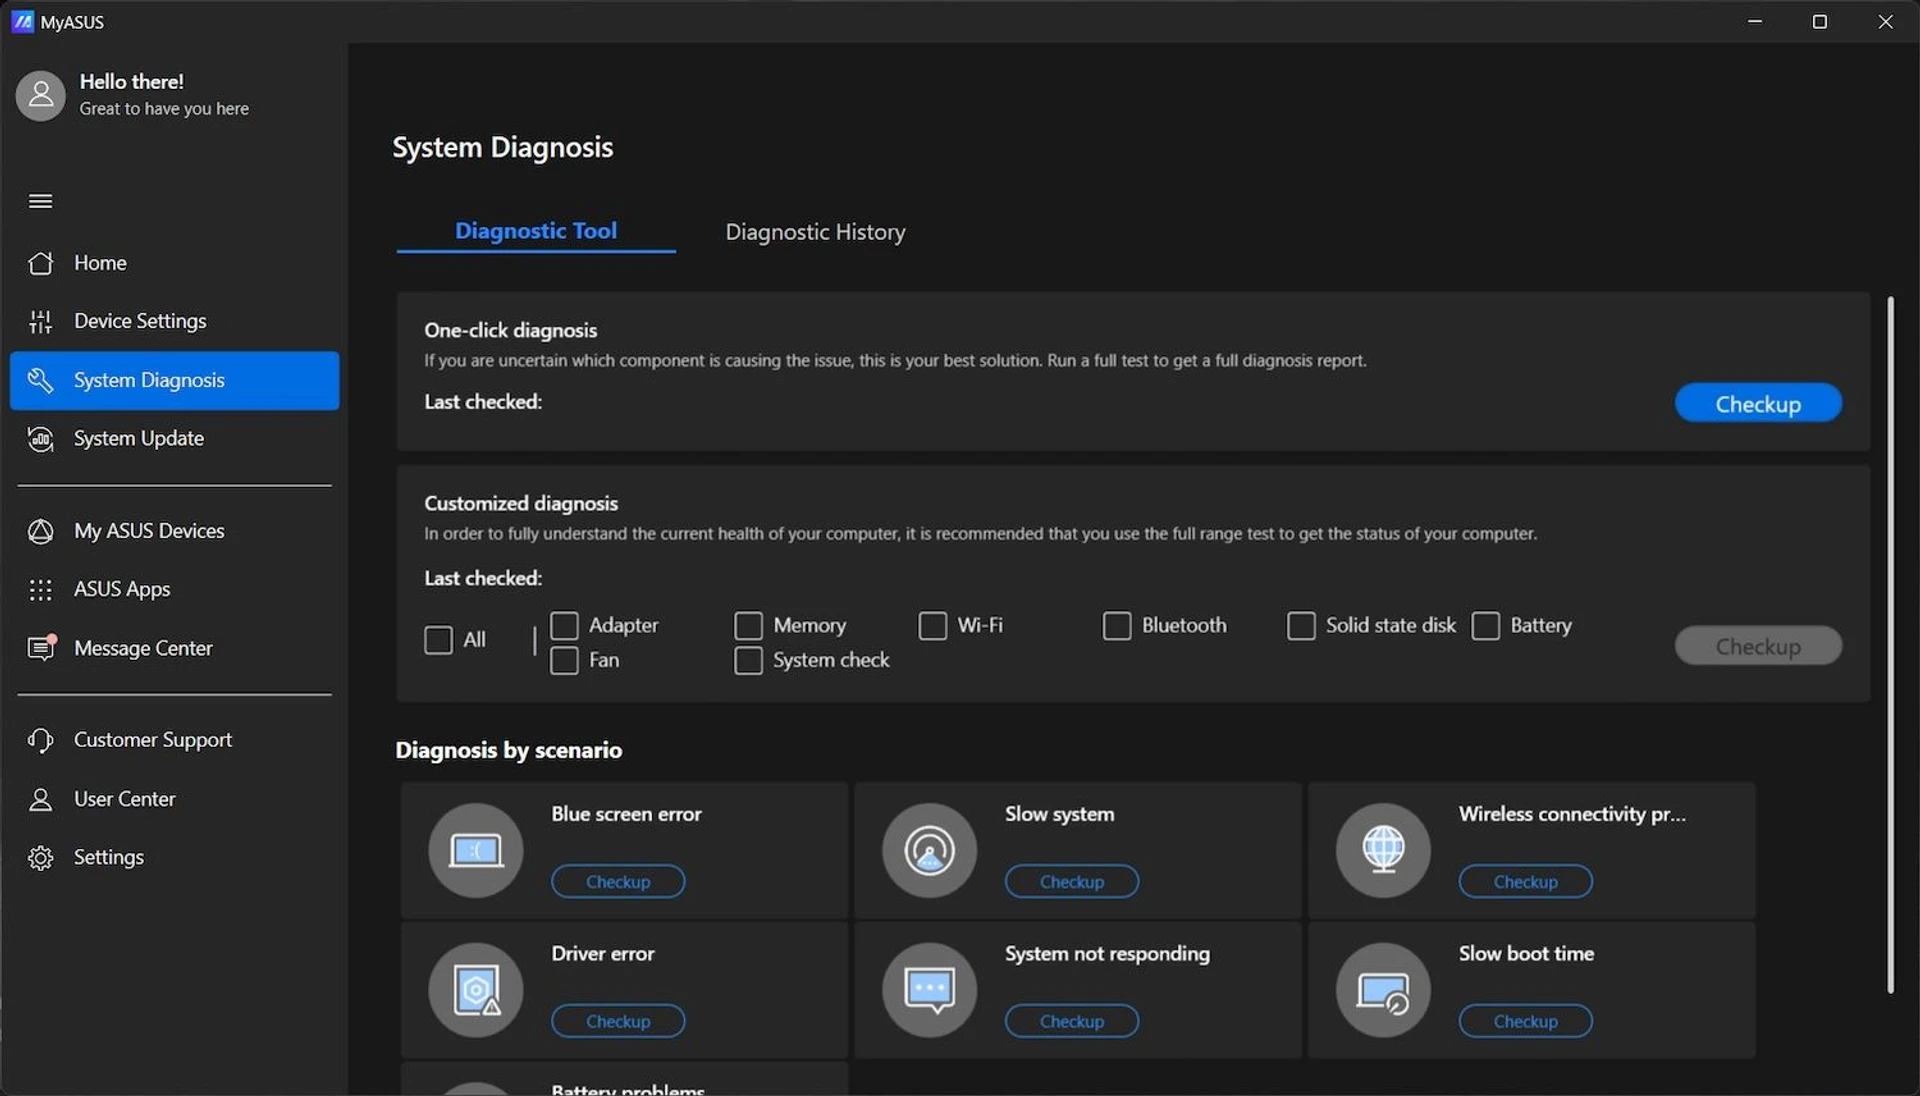Open the user profile avatar
The width and height of the screenshot is (1920, 1096).
point(41,95)
